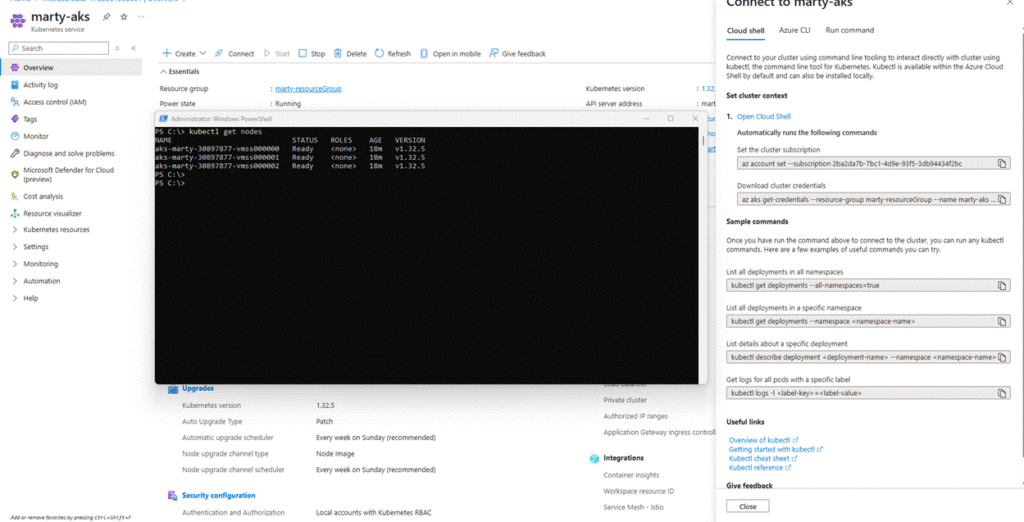Switch to the Run command tab
Screen dimensions: 1024x522
tap(849, 31)
